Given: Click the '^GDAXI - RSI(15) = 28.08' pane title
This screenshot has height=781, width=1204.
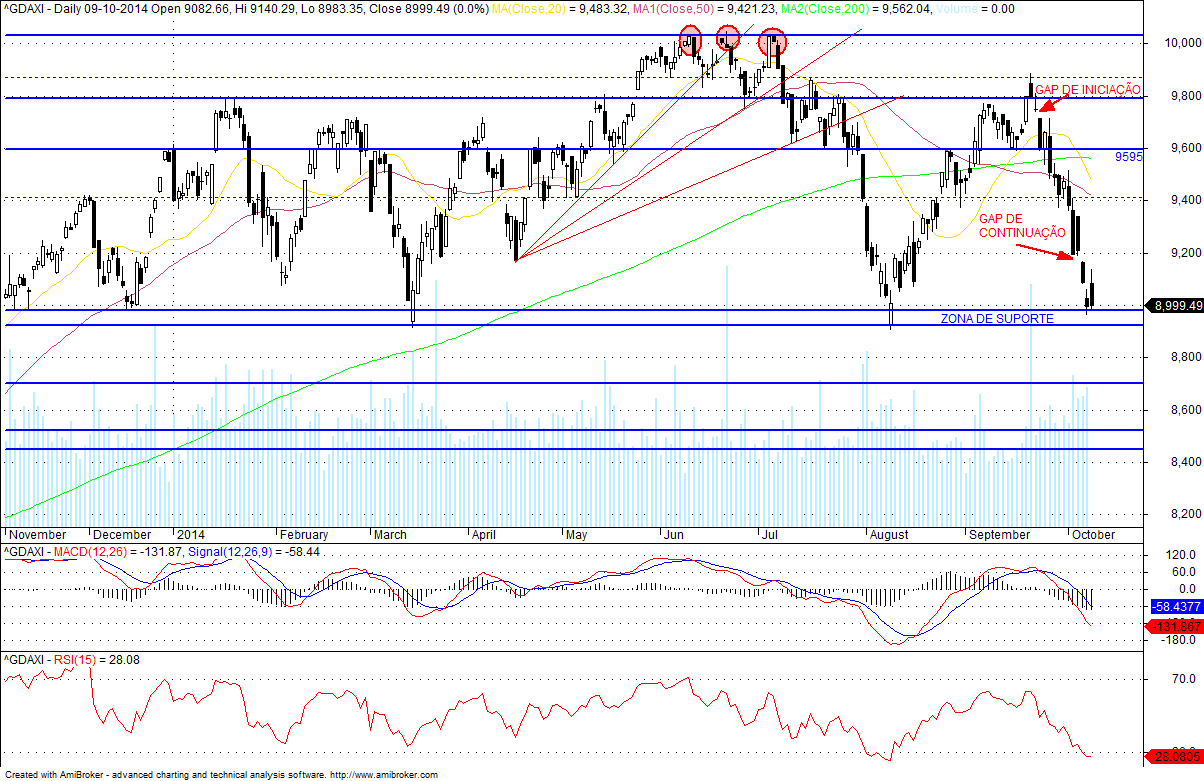Looking at the screenshot, I should 71,660.
